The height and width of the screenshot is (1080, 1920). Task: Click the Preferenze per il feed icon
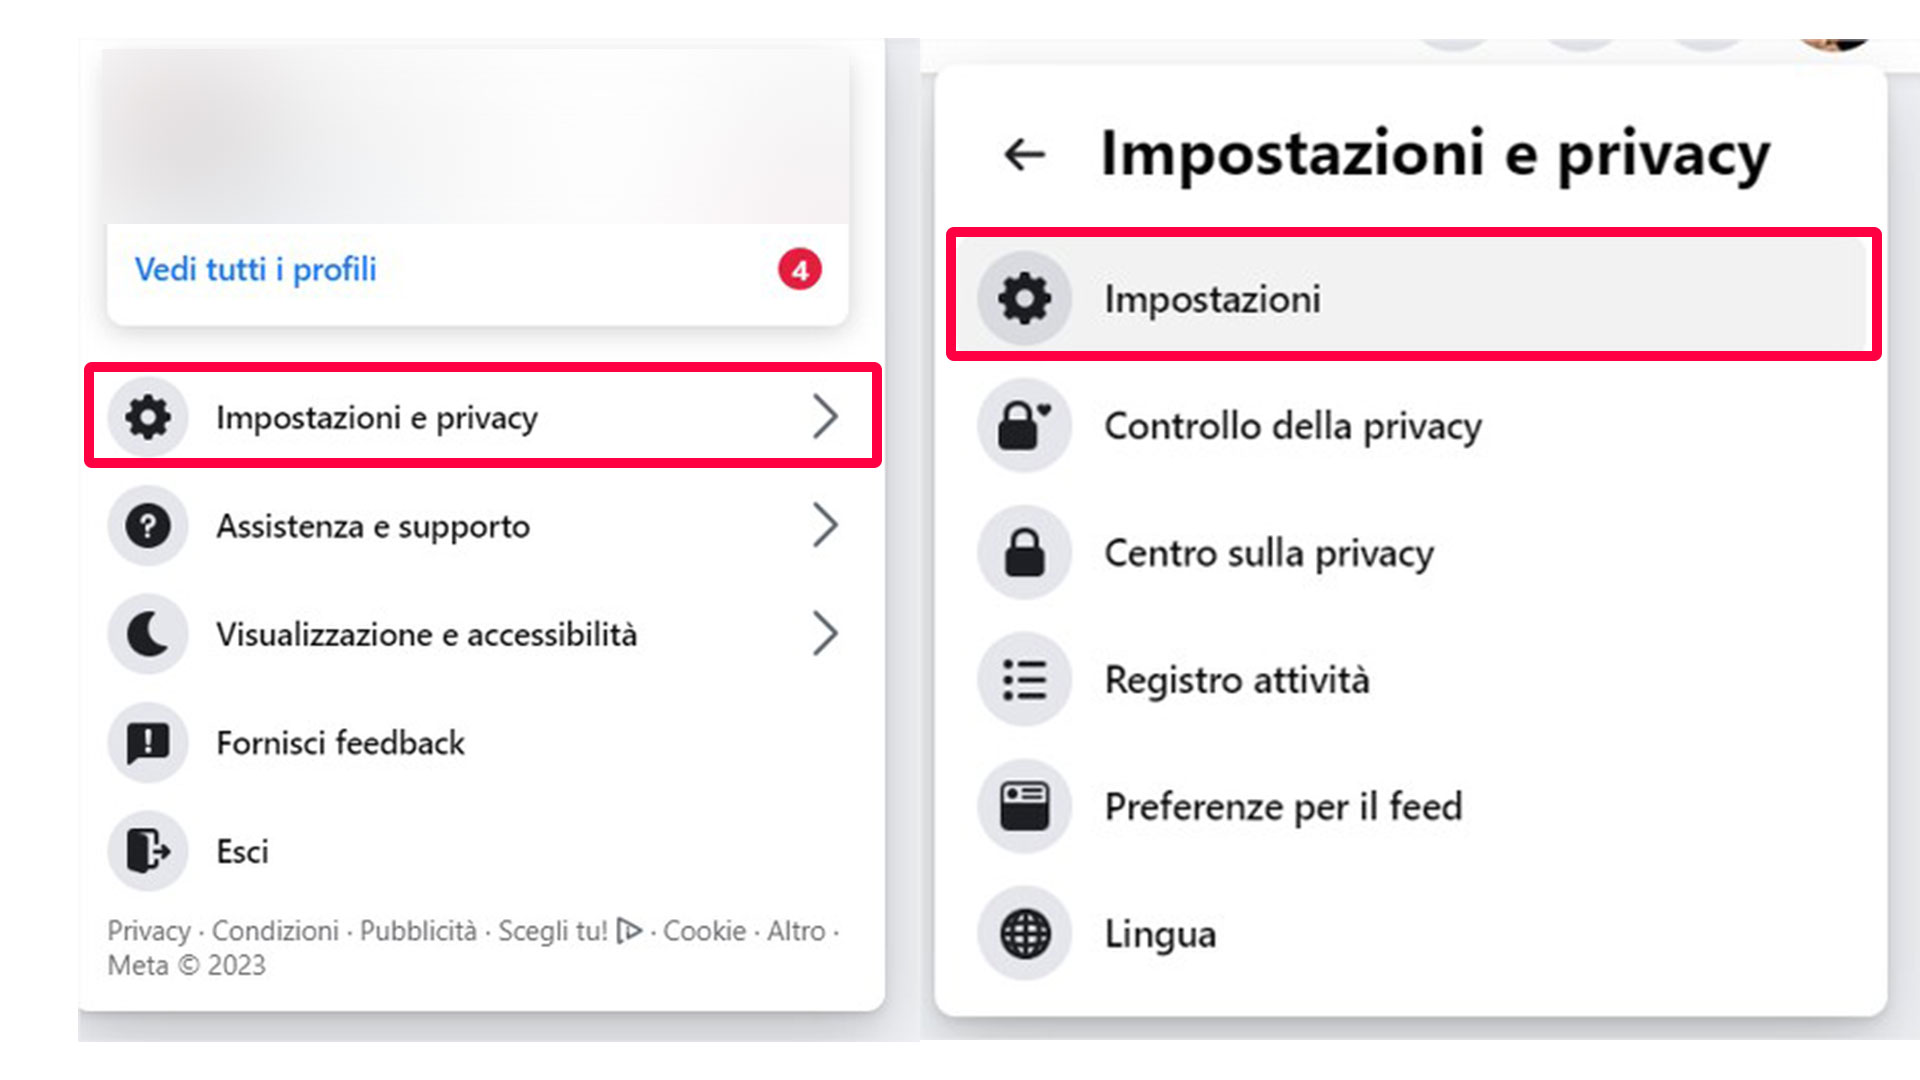point(1023,806)
